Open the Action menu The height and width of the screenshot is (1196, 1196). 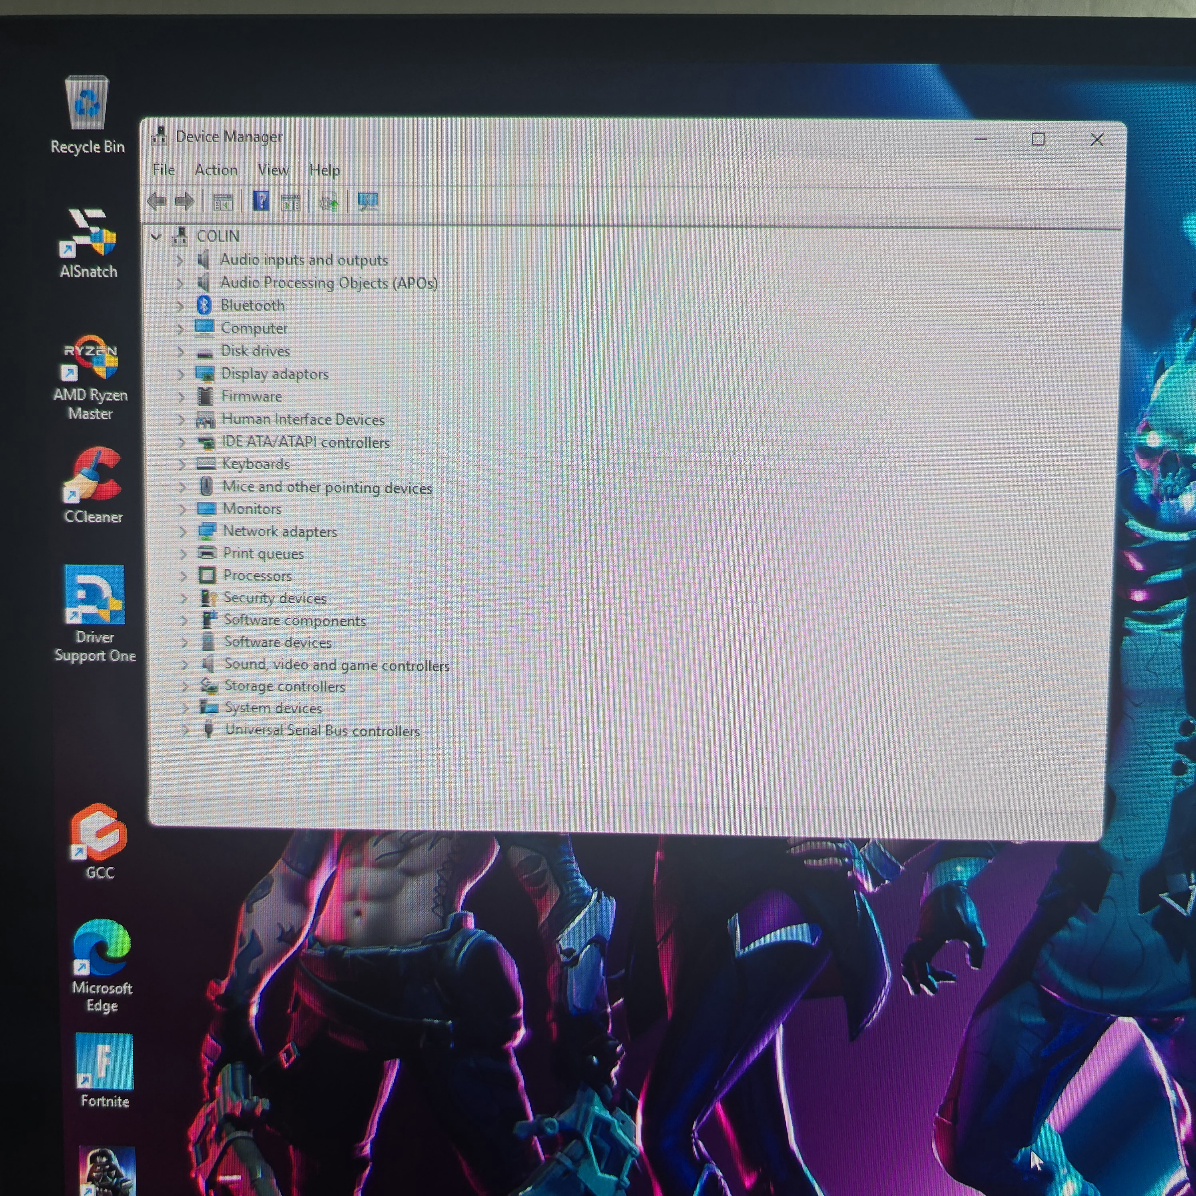coord(216,169)
